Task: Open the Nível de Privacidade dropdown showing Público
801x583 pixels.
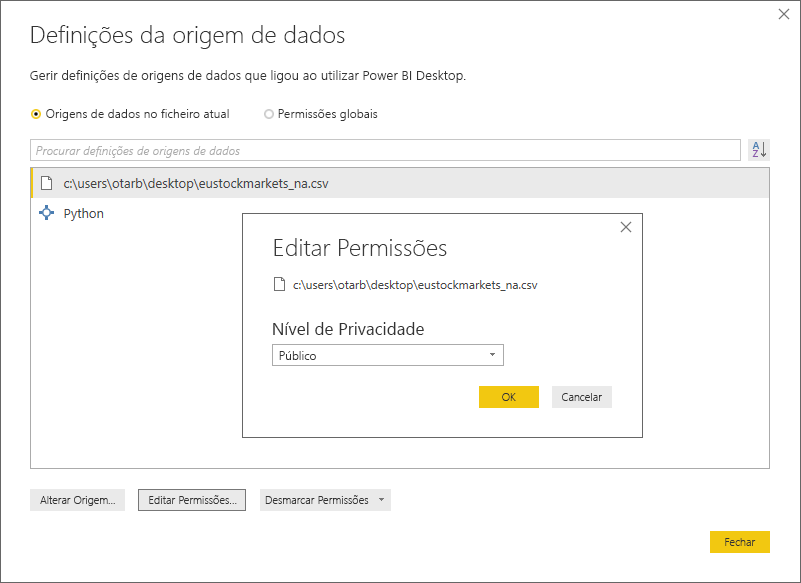Action: tap(388, 354)
